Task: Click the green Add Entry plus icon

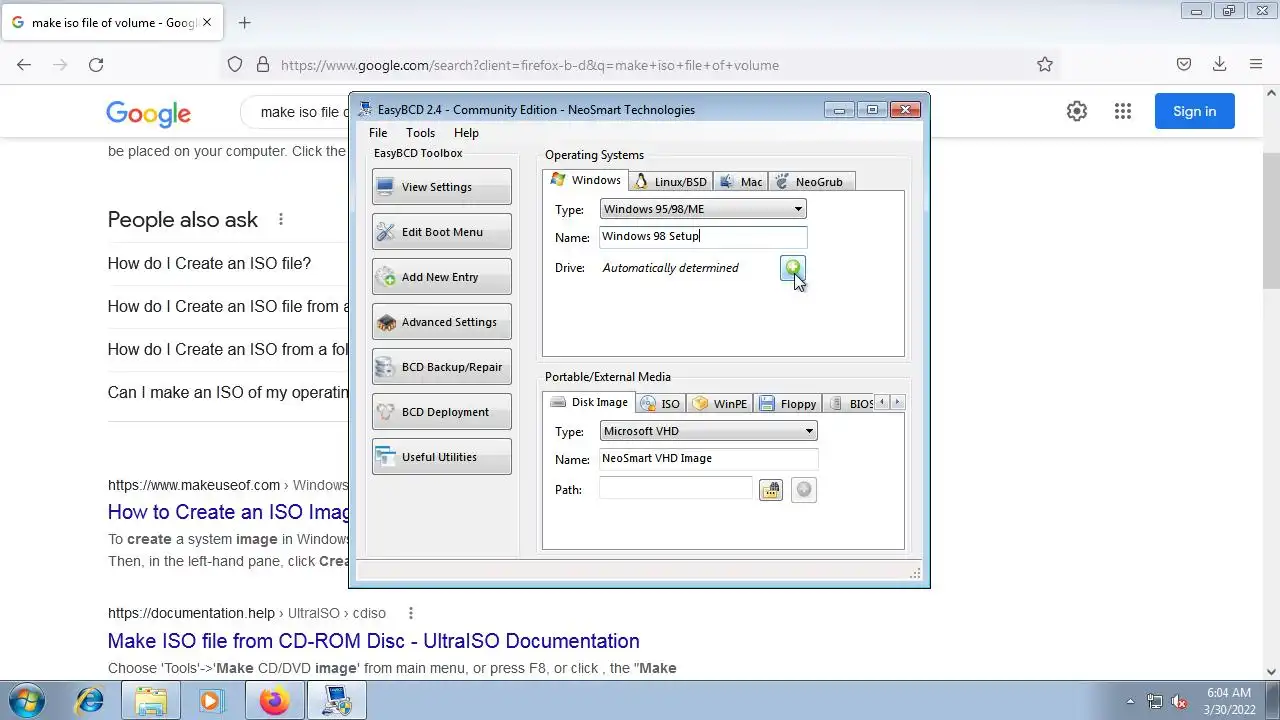Action: (792, 268)
